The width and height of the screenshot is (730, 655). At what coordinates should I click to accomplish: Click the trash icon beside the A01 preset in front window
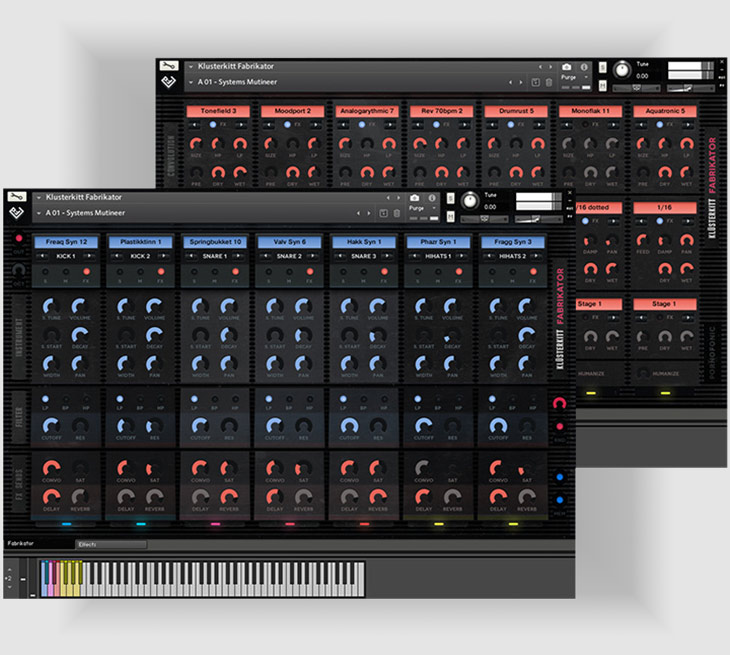(x=397, y=213)
